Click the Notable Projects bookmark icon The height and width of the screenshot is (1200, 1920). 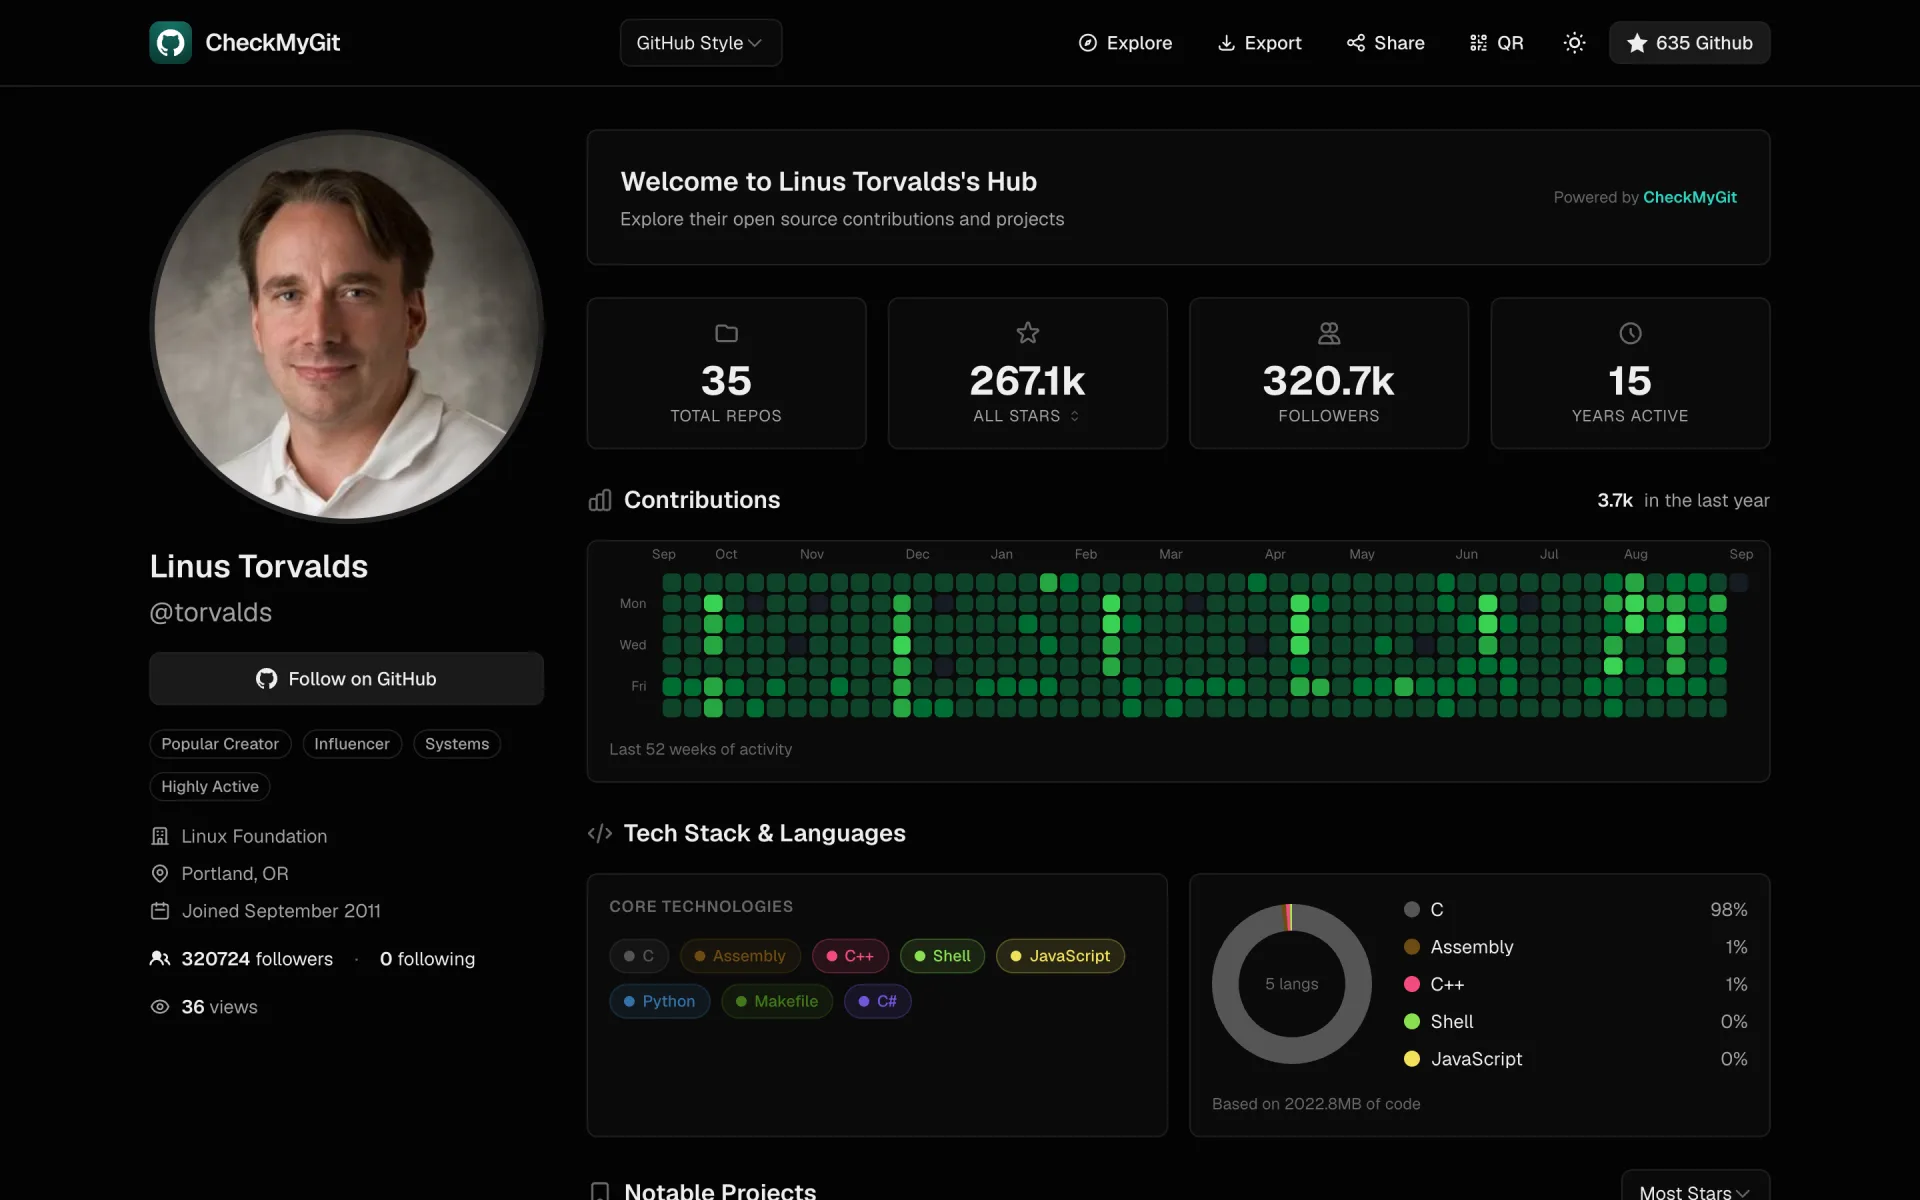click(600, 1191)
